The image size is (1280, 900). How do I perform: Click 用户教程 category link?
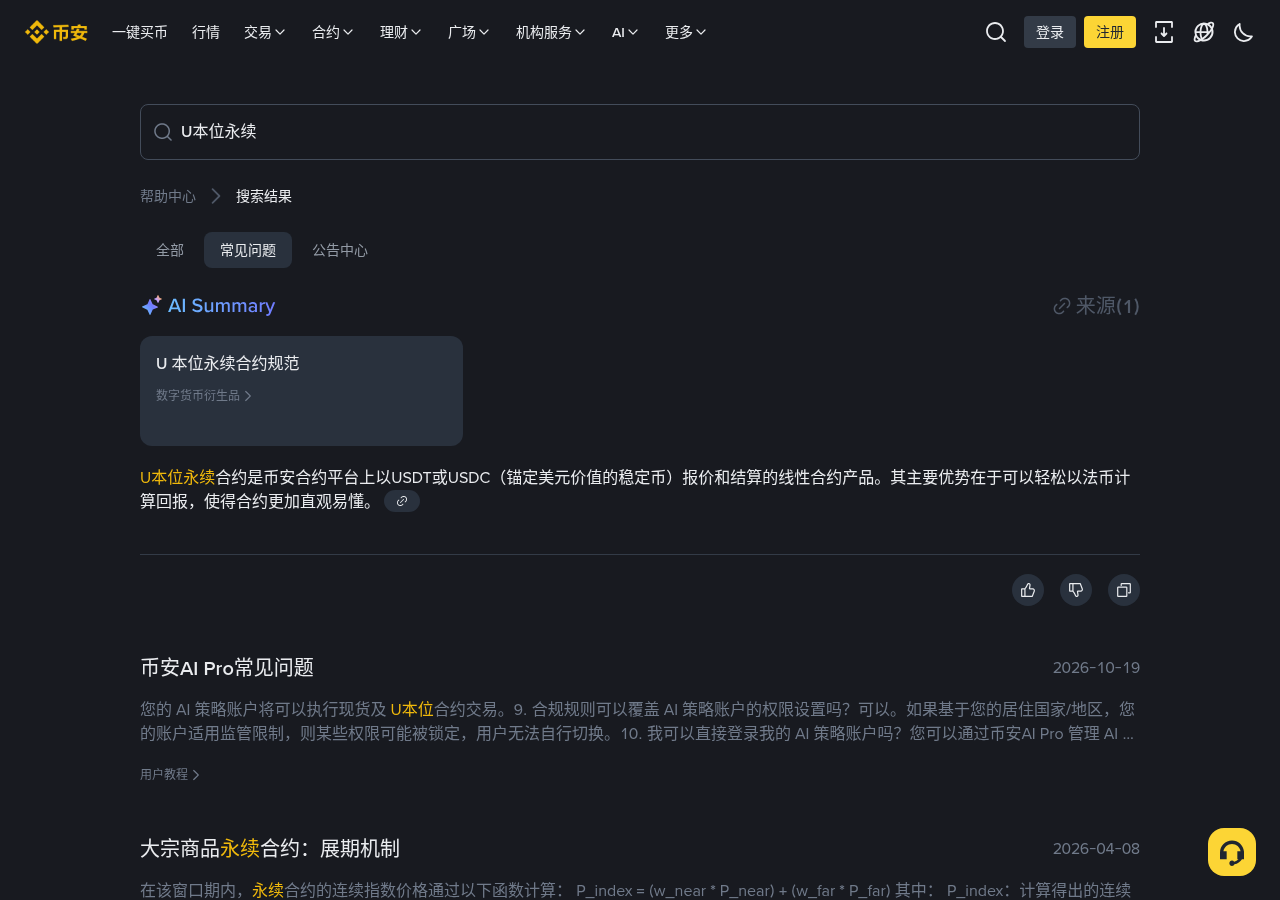point(170,774)
